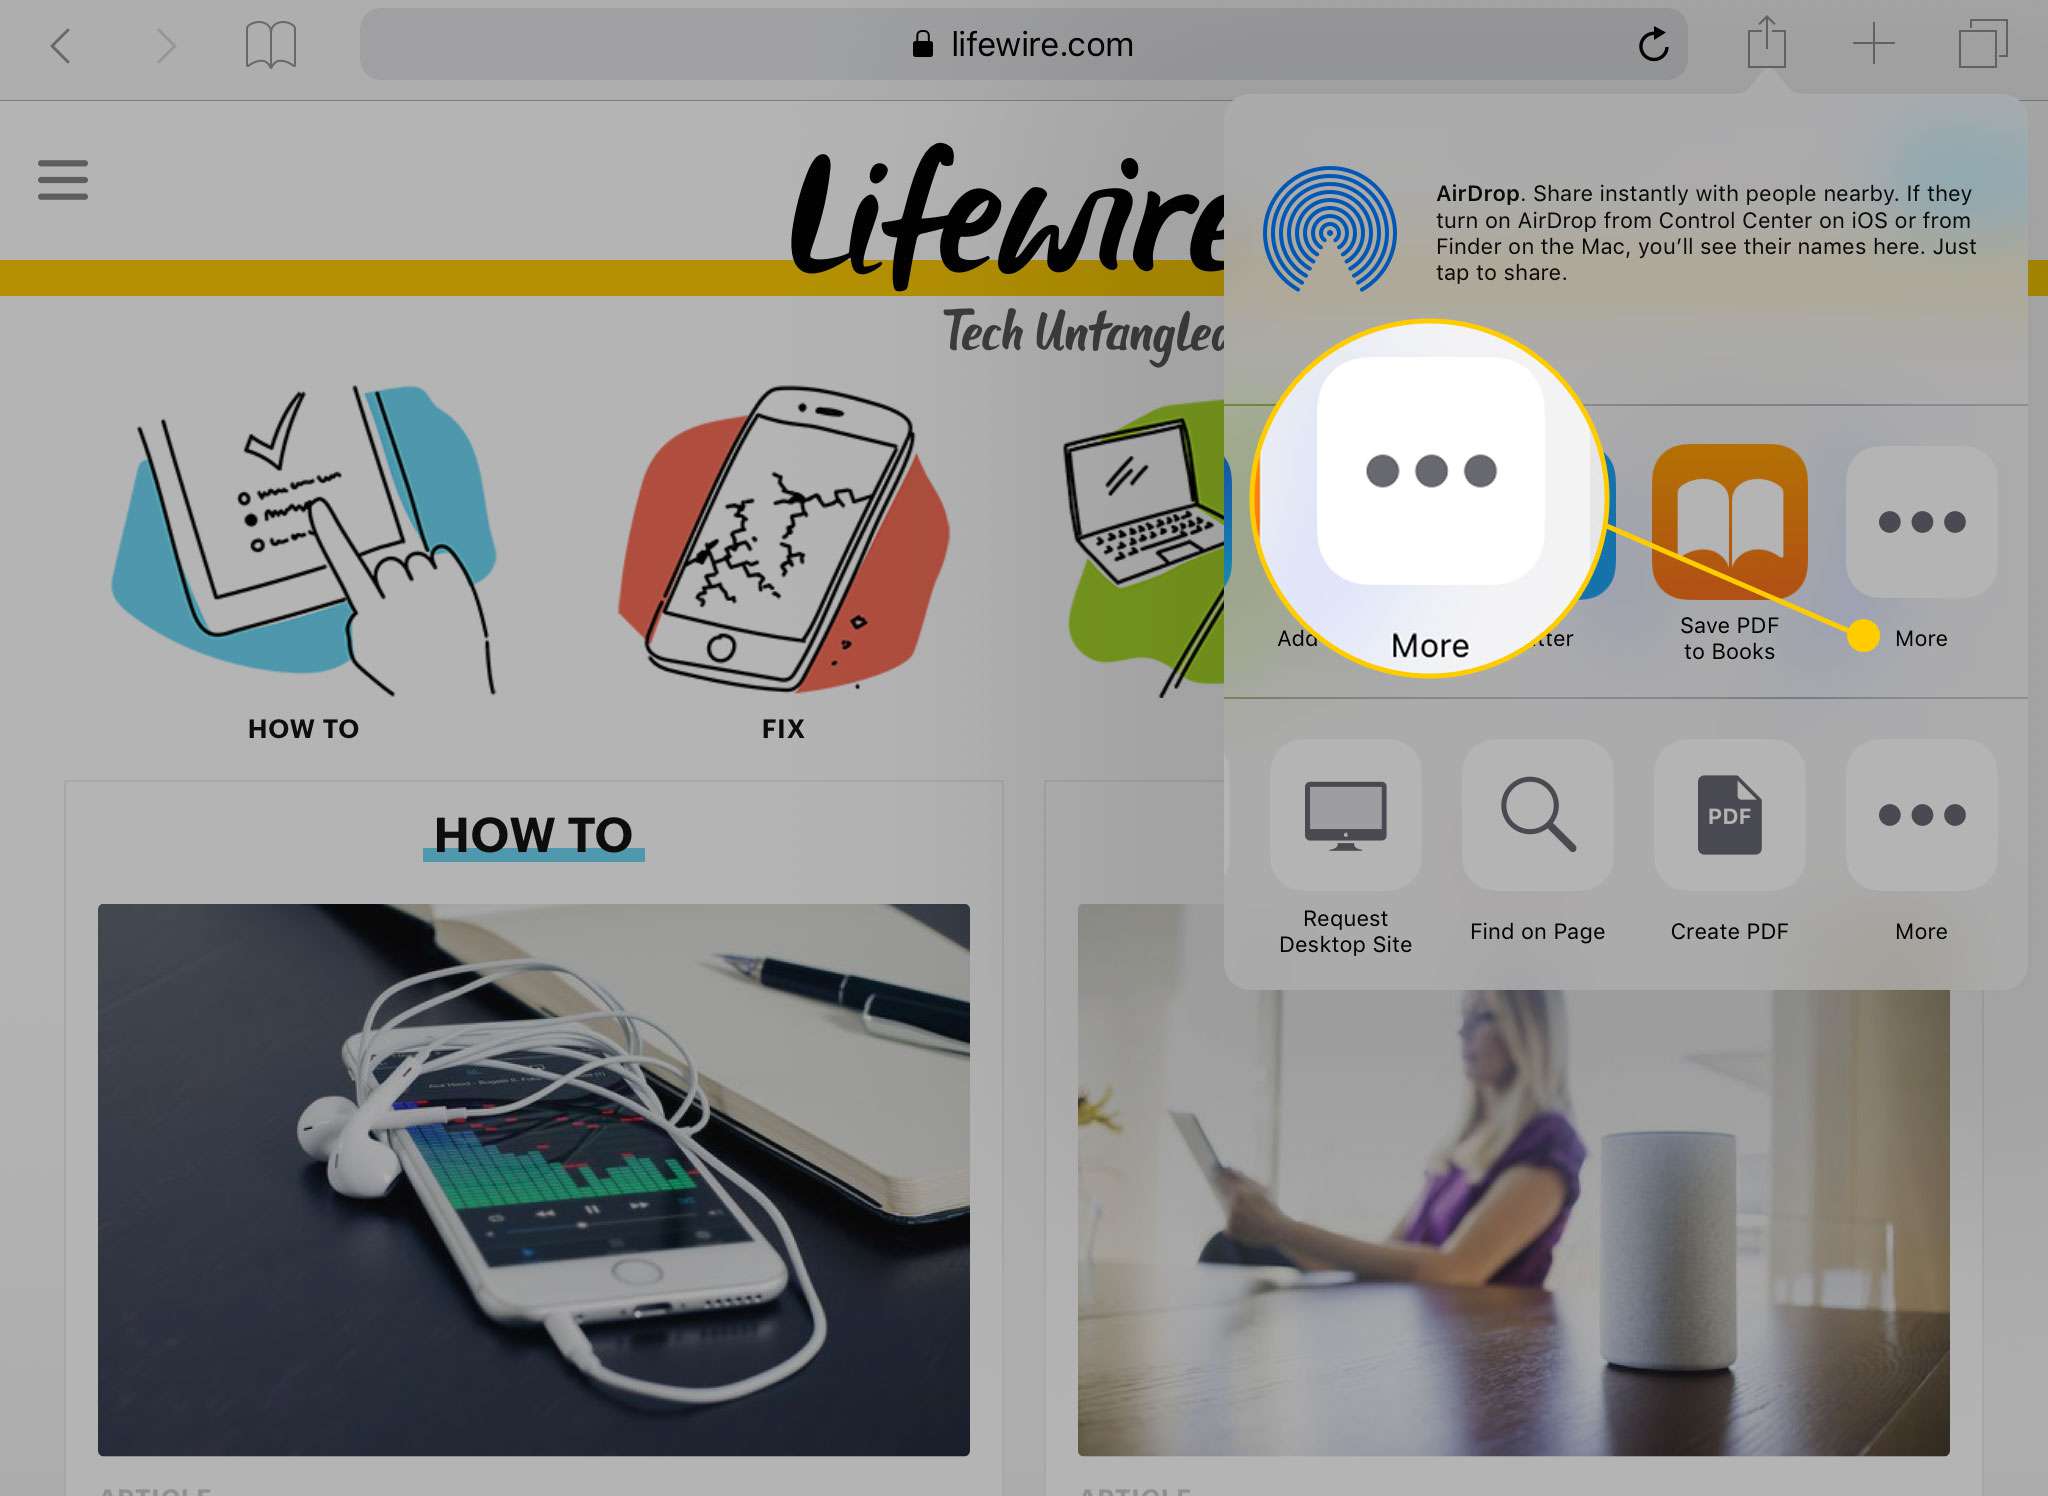Click the Create PDF icon
The width and height of the screenshot is (2048, 1496).
click(1730, 814)
